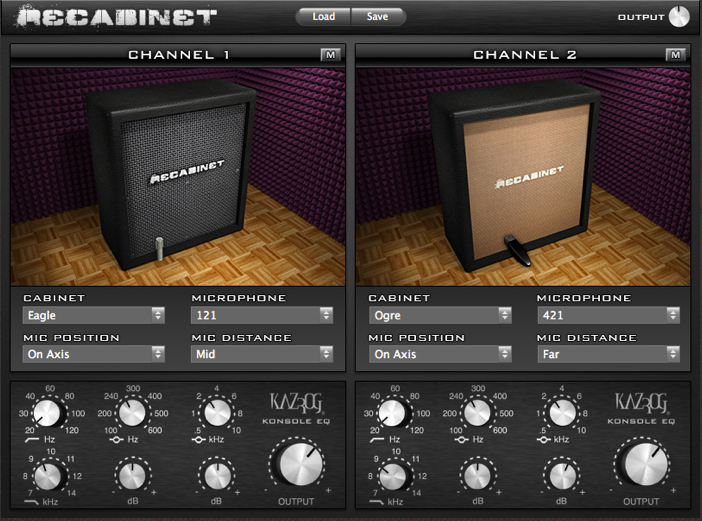Click the Channel 1 EQ large Output knob

click(296, 468)
